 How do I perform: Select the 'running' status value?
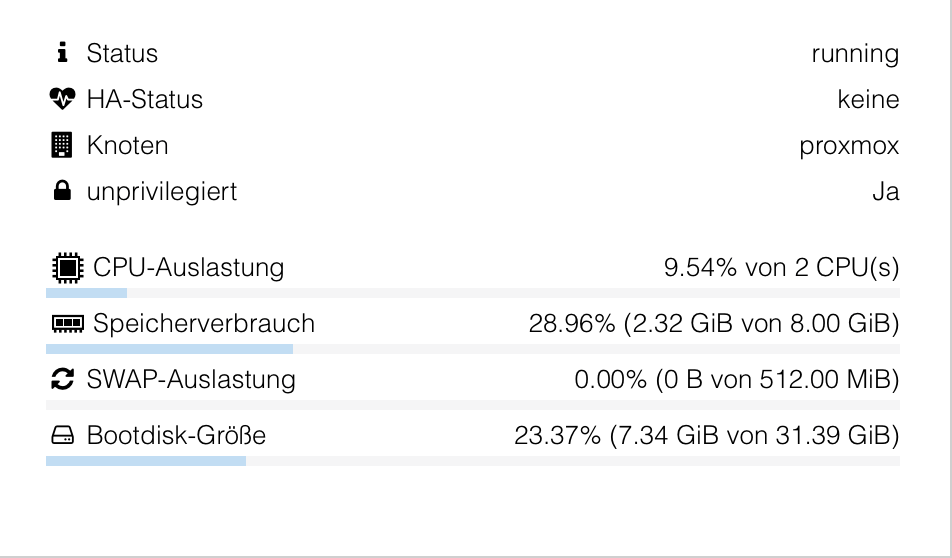(x=855, y=54)
